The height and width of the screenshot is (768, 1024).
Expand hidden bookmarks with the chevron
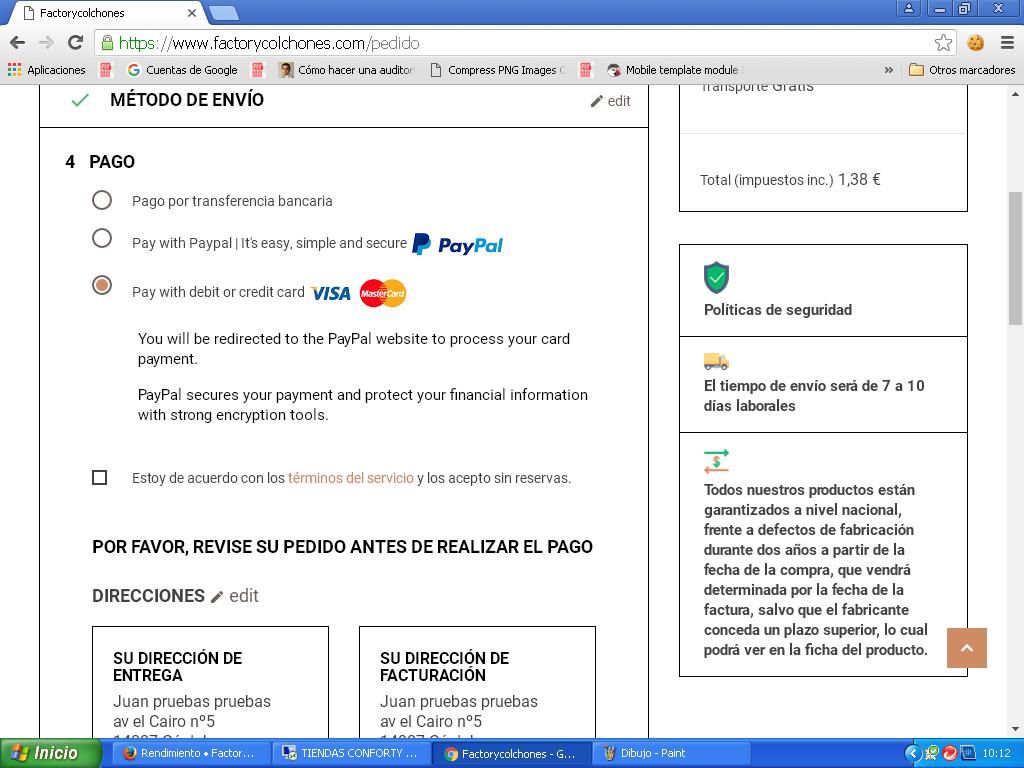click(888, 70)
